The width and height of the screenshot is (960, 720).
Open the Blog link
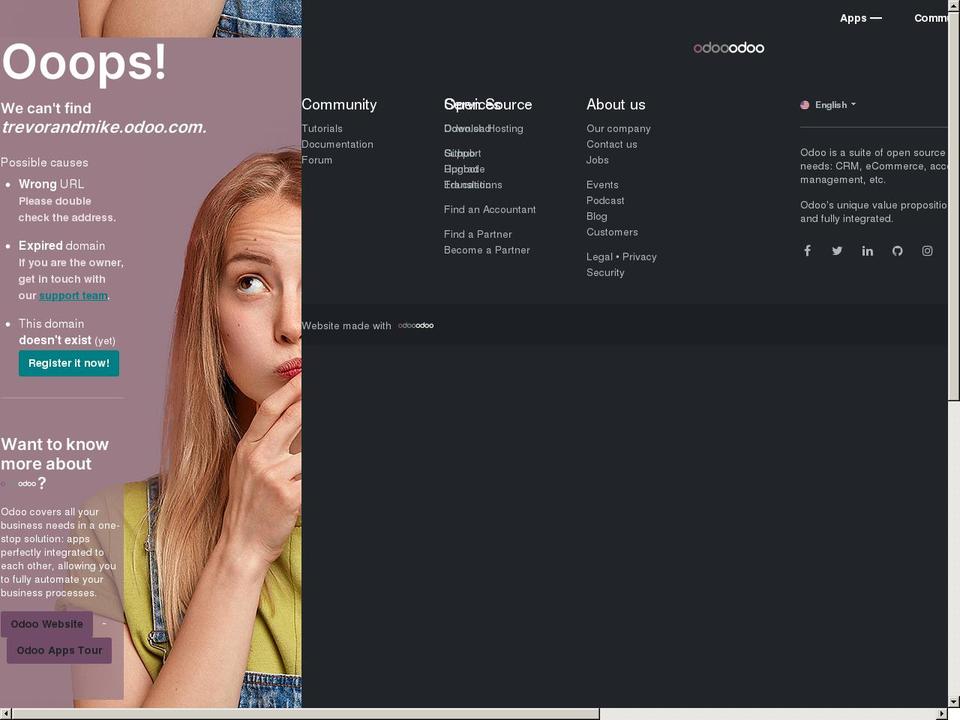(597, 216)
